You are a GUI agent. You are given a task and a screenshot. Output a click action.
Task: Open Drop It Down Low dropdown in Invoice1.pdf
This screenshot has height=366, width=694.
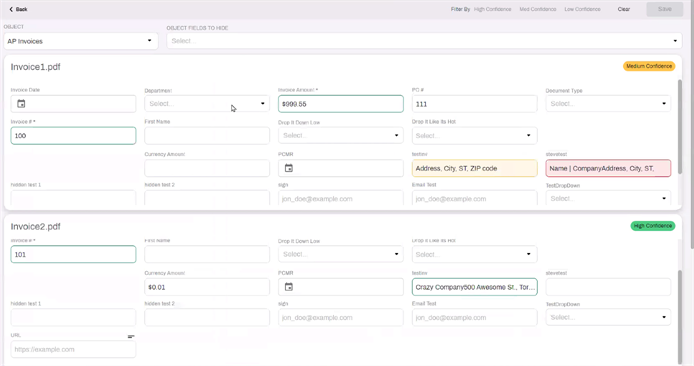pos(340,135)
